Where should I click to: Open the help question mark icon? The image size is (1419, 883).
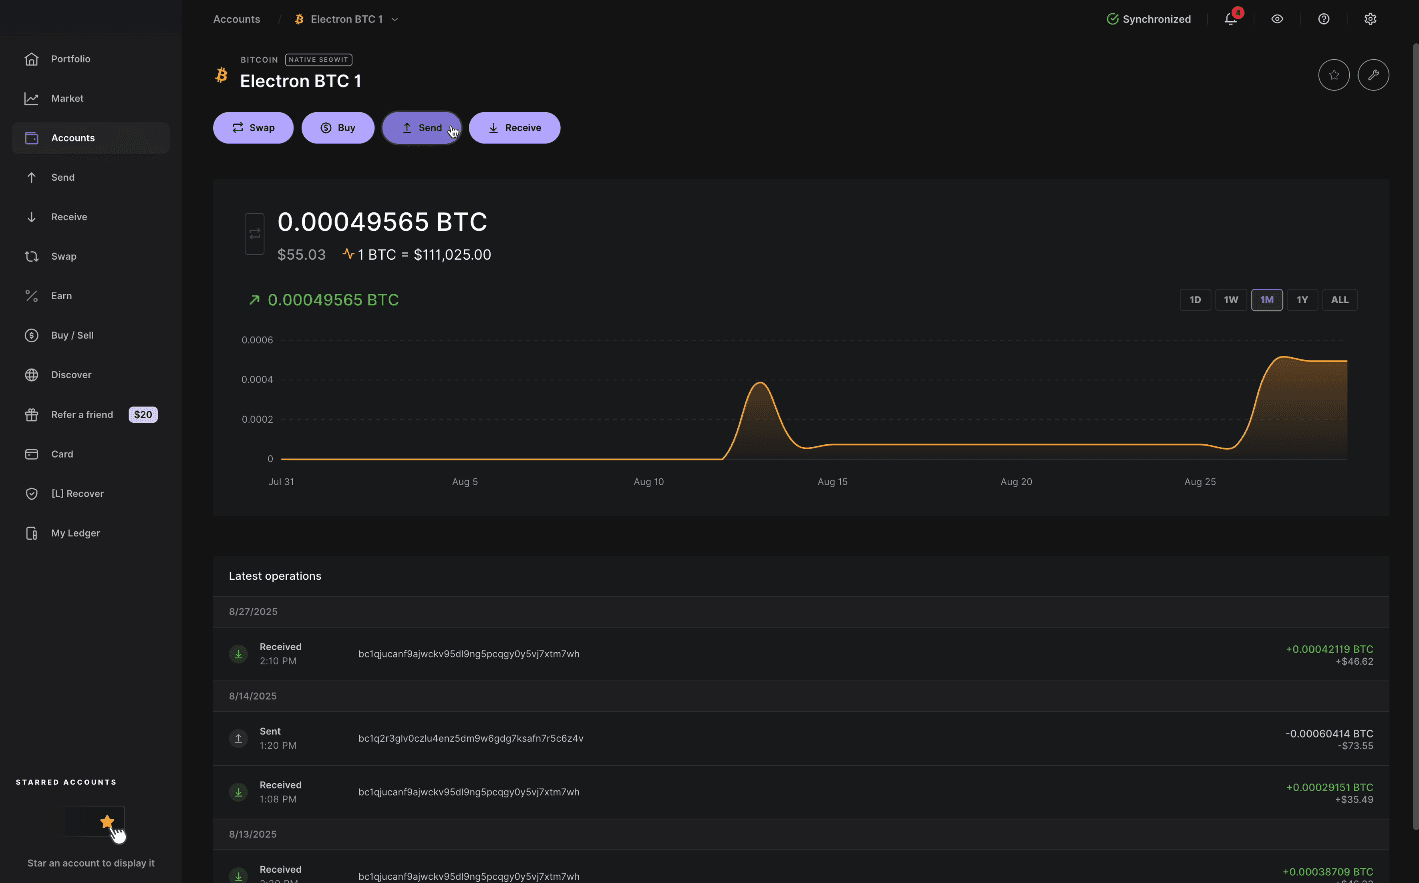pos(1324,19)
